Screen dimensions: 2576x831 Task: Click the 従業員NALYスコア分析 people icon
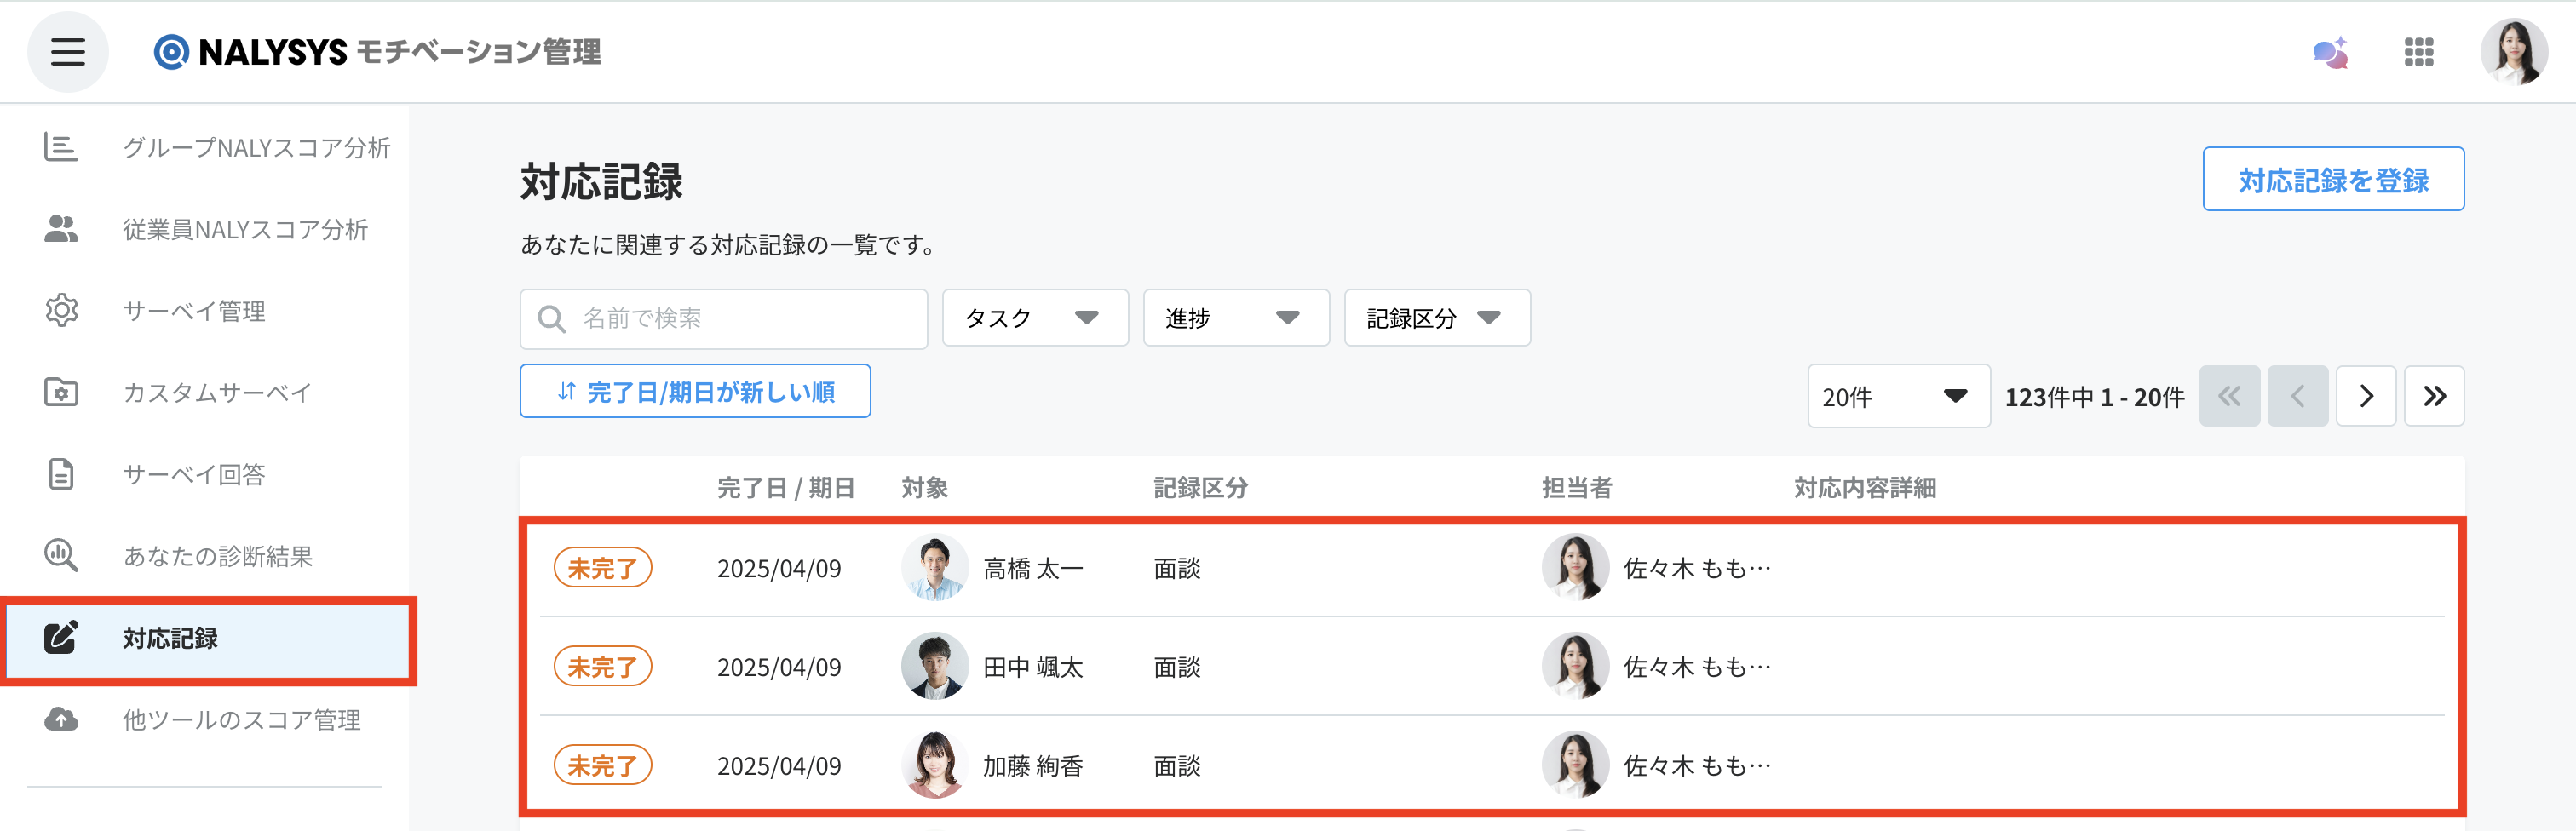[x=61, y=229]
